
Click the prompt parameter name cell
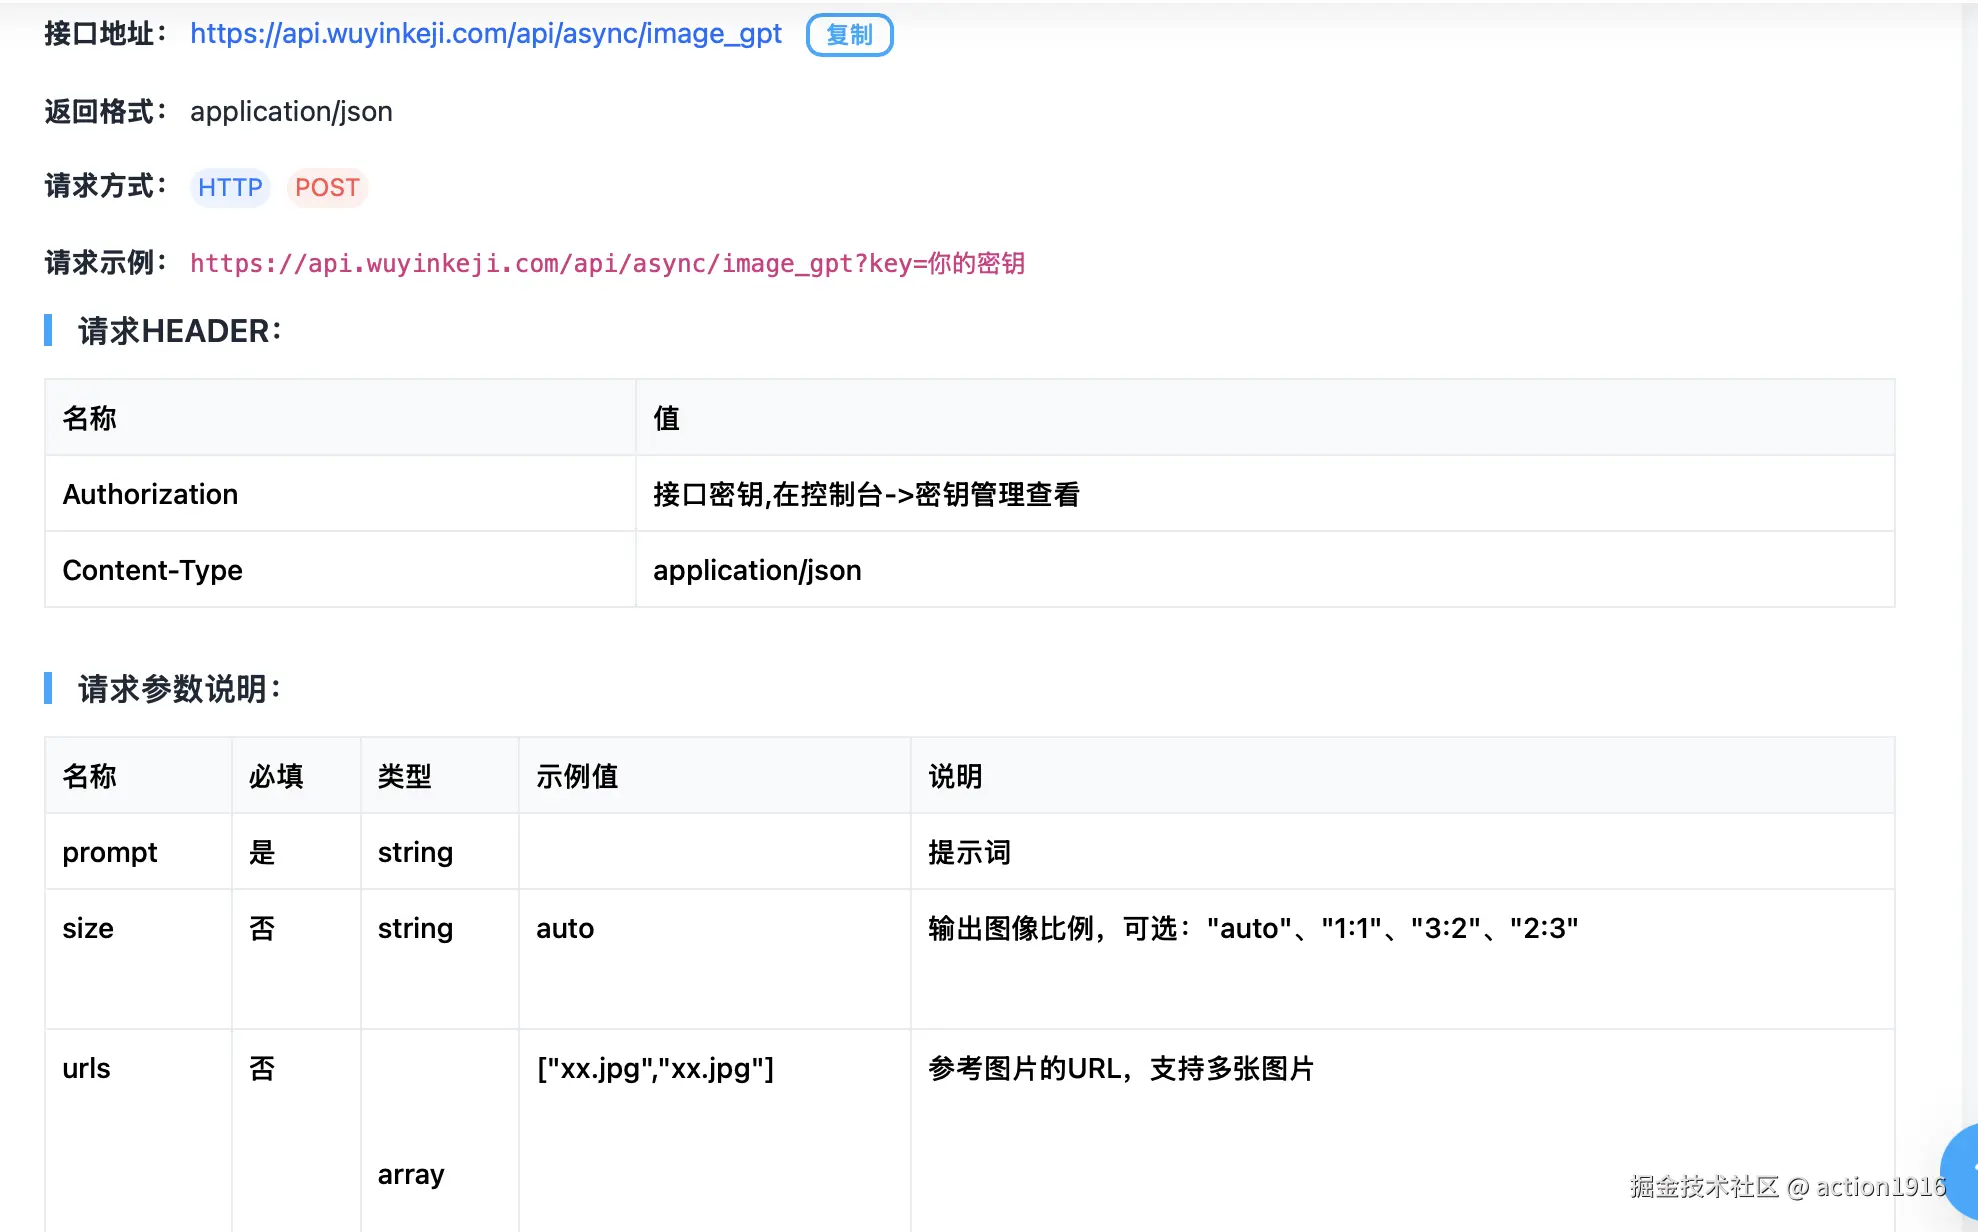[x=110, y=852]
